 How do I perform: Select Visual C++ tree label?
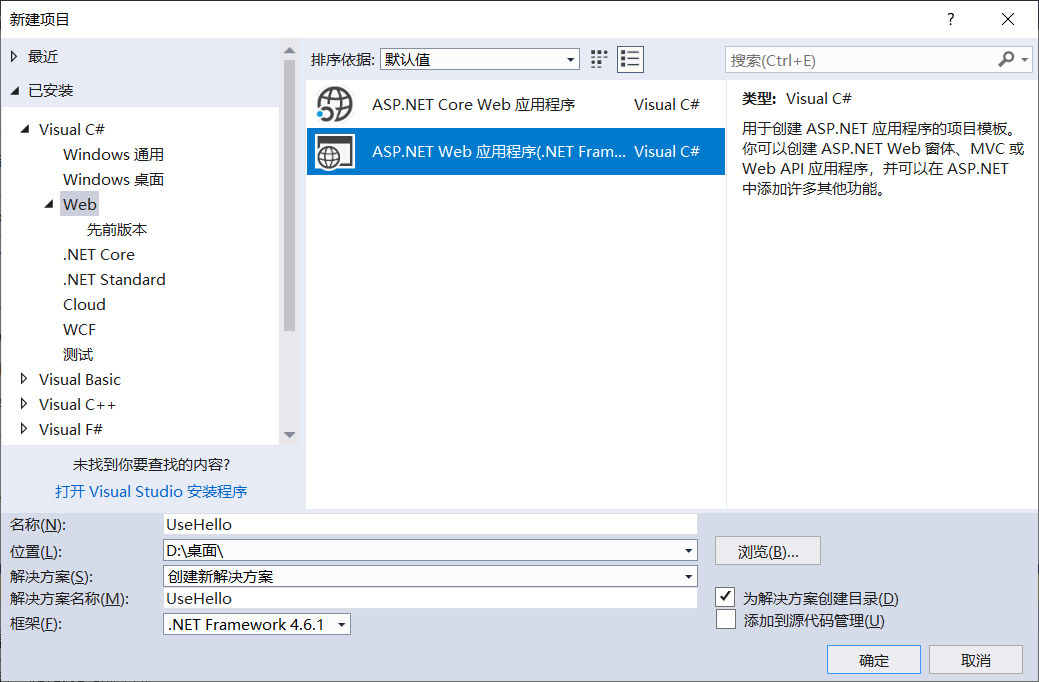(78, 404)
